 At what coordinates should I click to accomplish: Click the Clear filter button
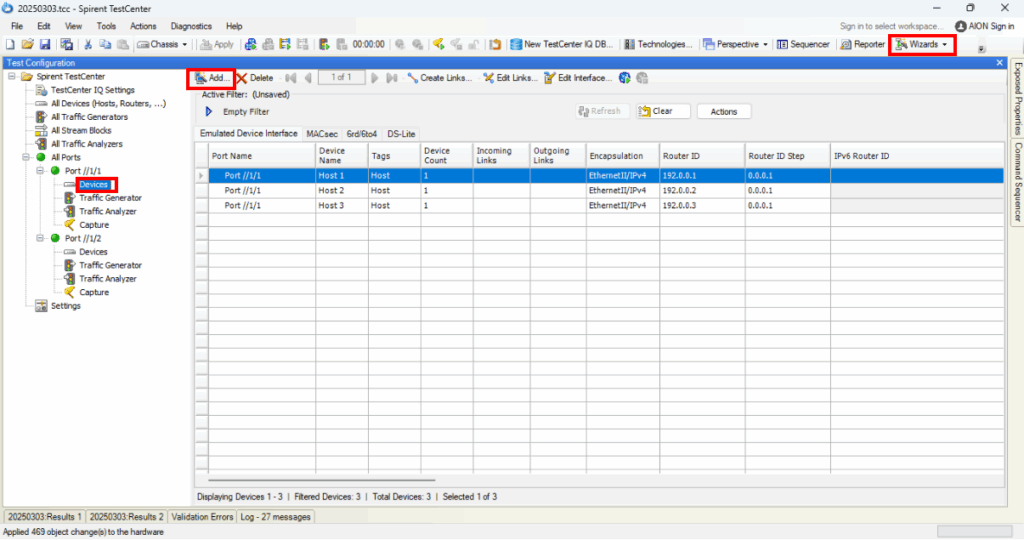coord(663,112)
